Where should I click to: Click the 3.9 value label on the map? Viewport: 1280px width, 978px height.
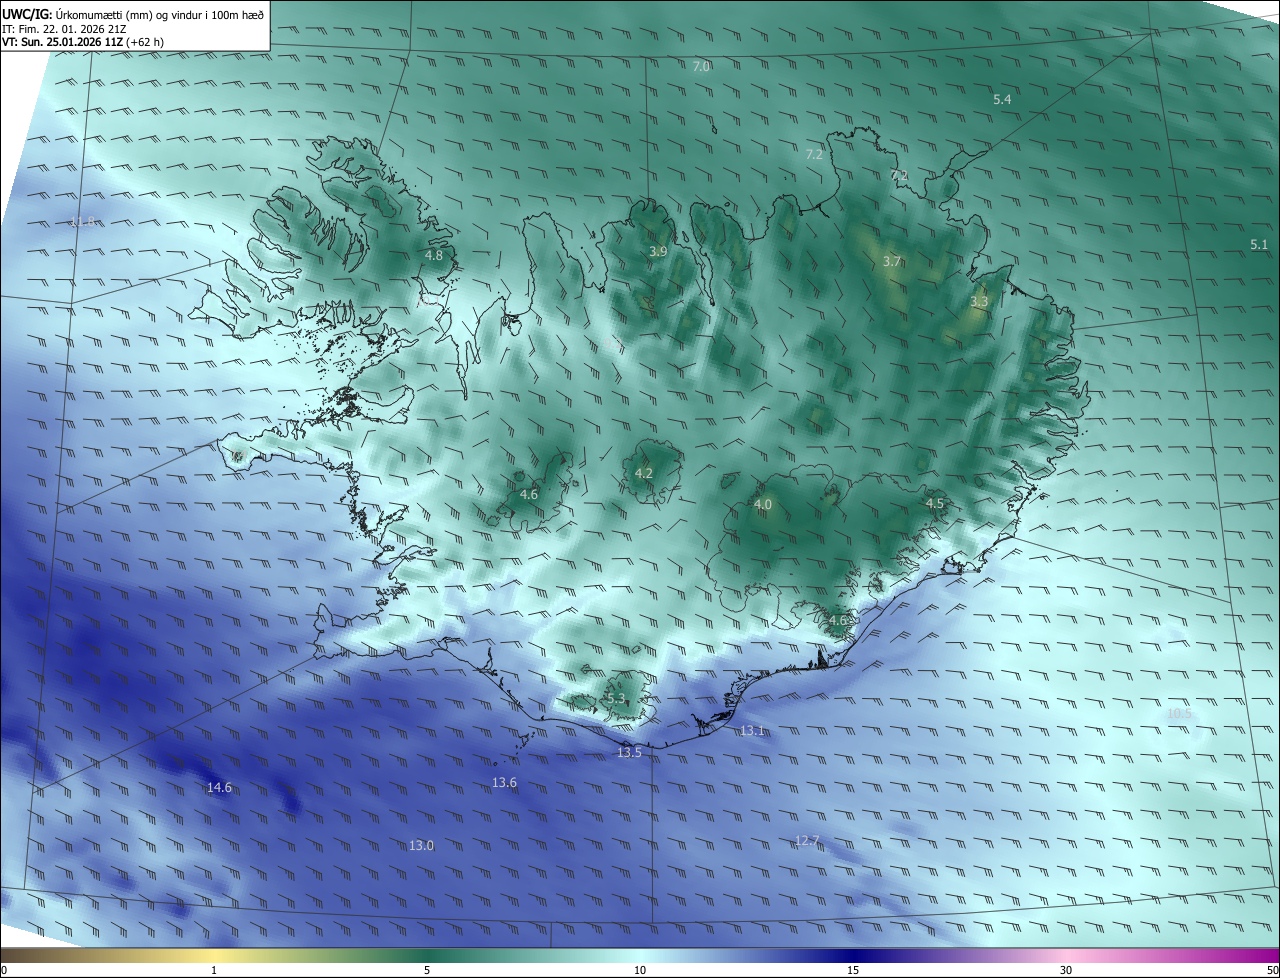(x=658, y=251)
